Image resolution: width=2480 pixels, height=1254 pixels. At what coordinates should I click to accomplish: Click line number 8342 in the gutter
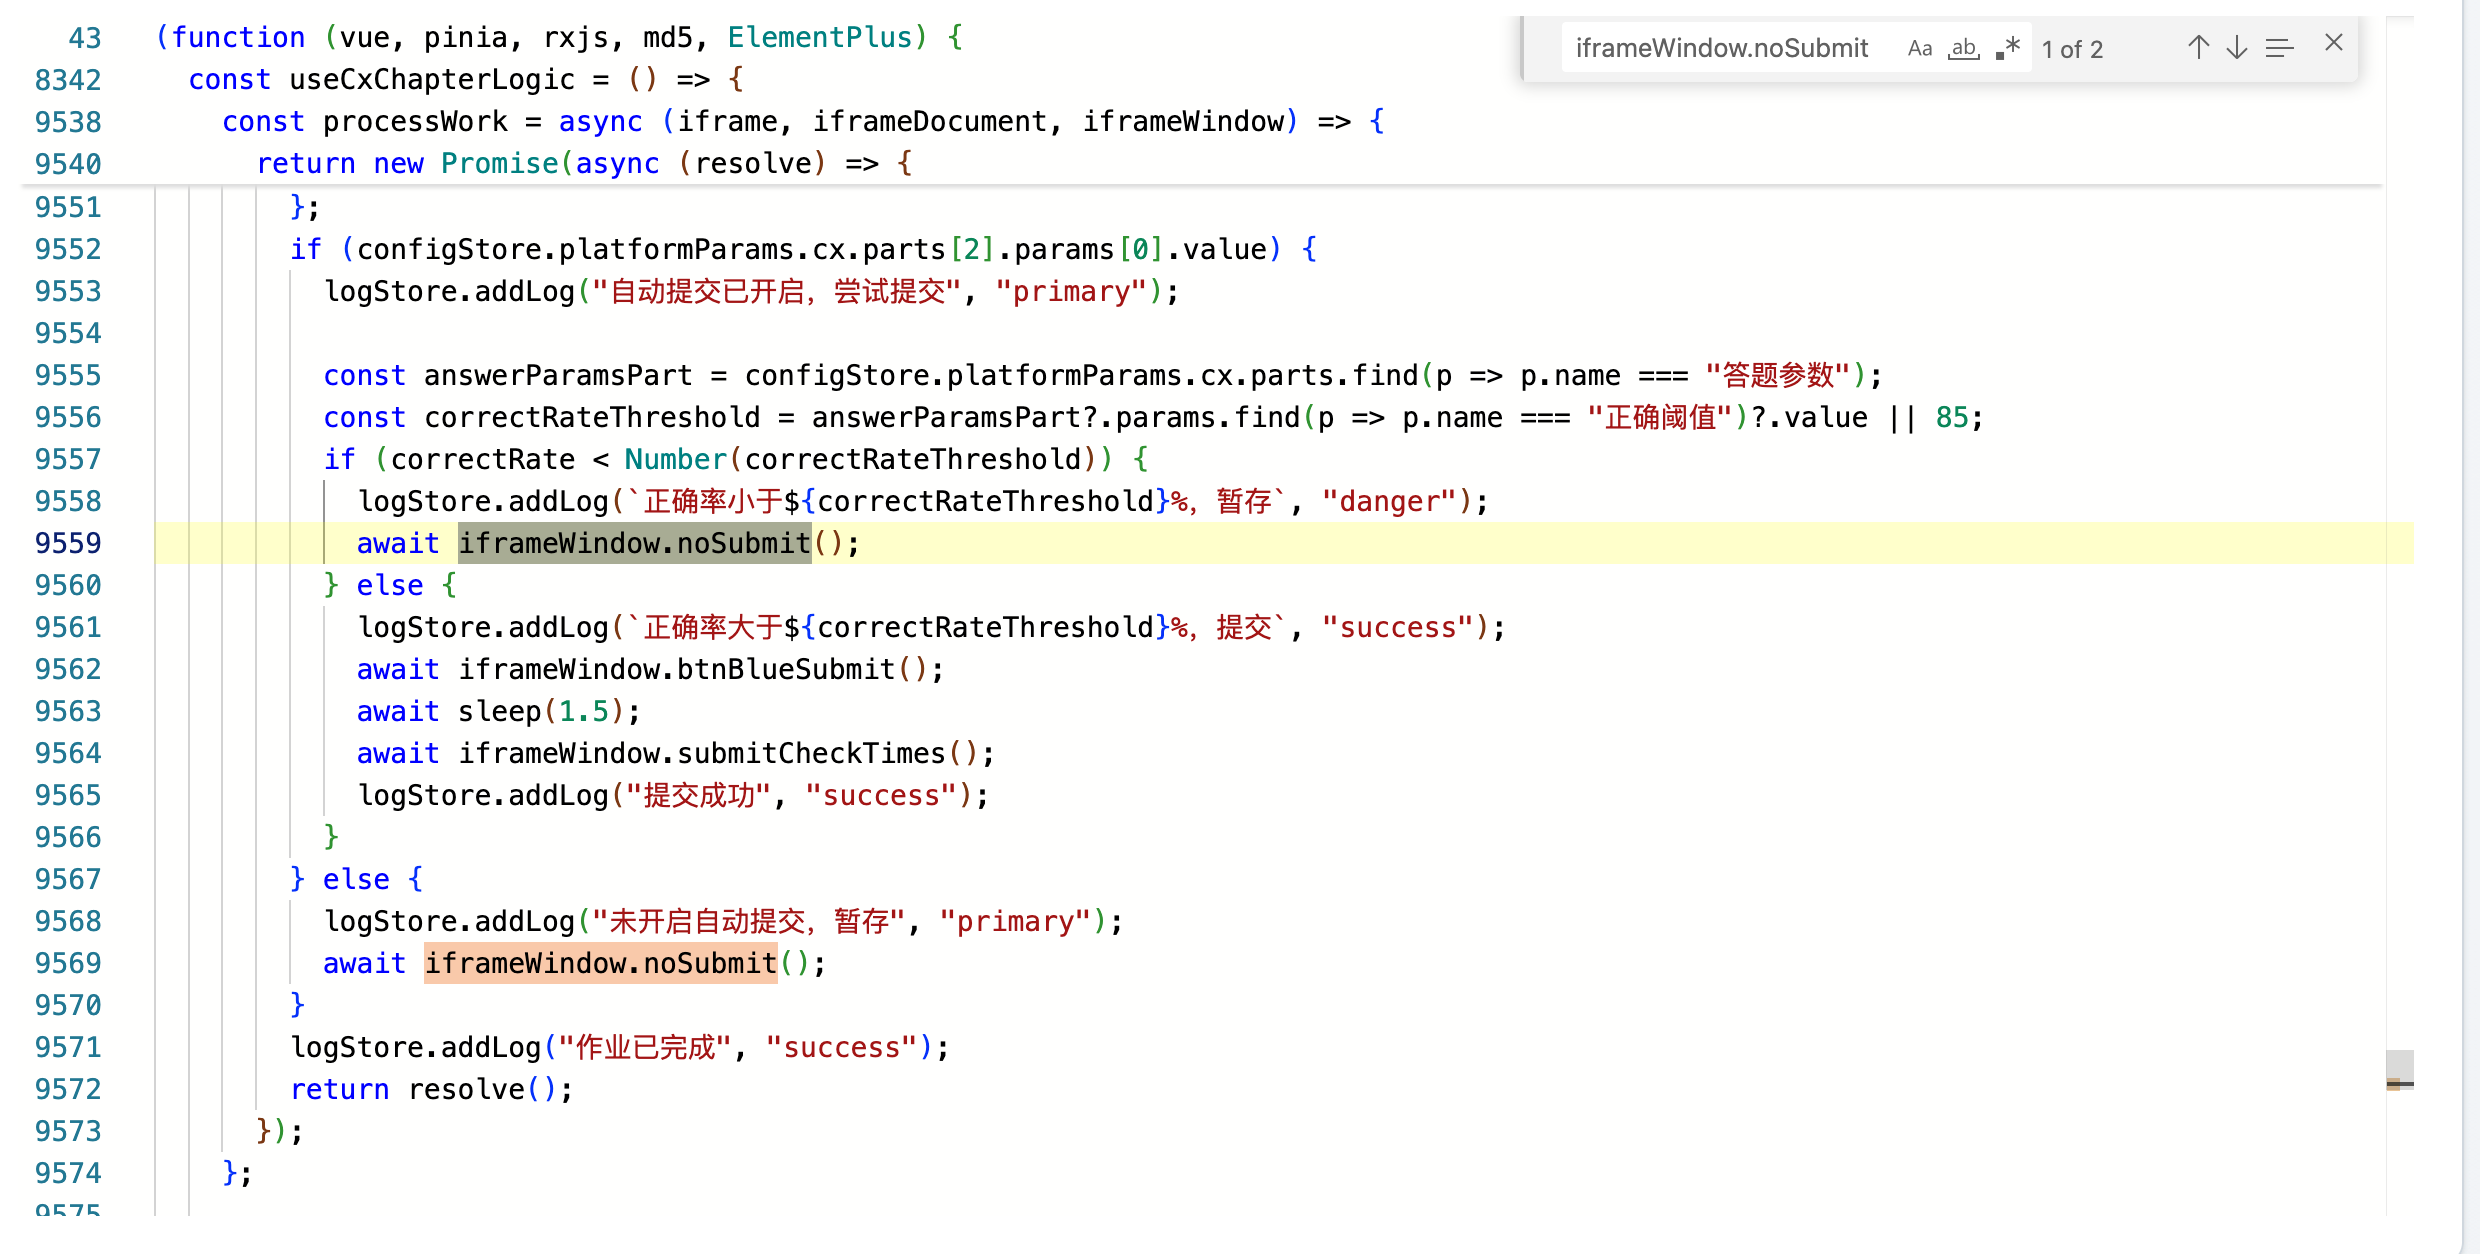[x=68, y=79]
